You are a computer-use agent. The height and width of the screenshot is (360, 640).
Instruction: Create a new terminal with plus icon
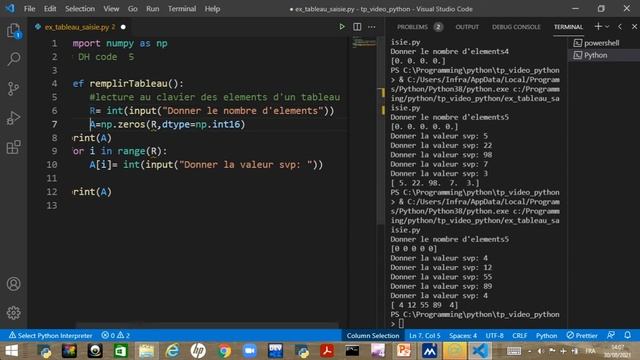pyautogui.click(x=598, y=27)
